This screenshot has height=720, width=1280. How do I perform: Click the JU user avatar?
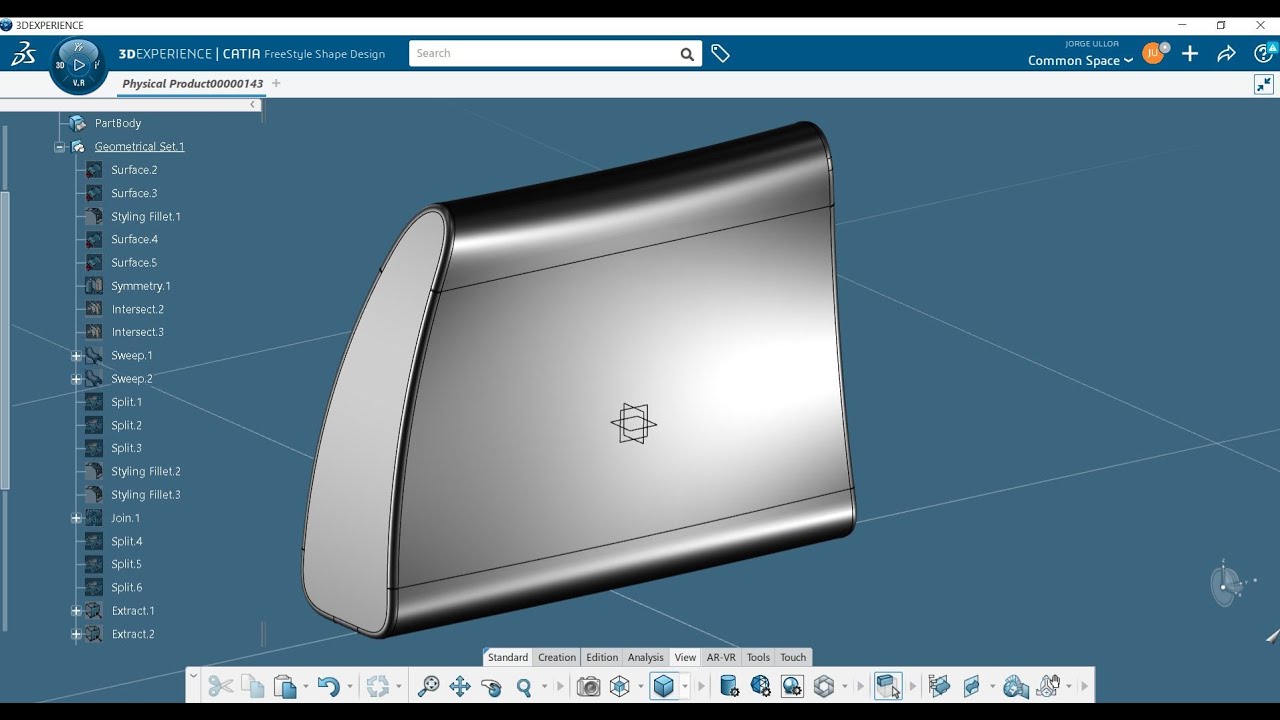1153,53
